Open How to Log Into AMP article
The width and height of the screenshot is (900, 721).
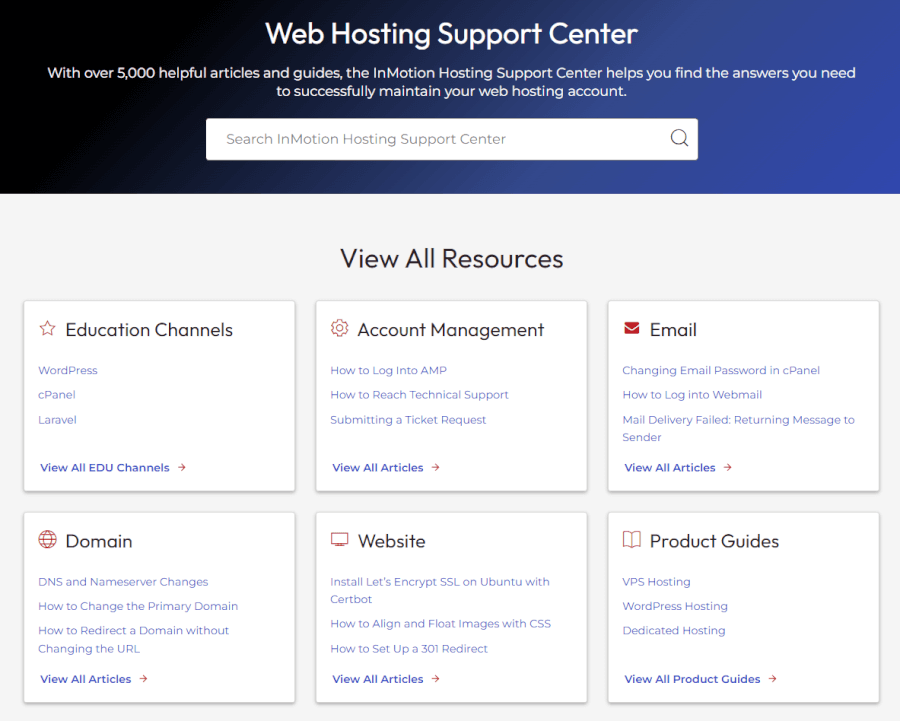pos(389,370)
